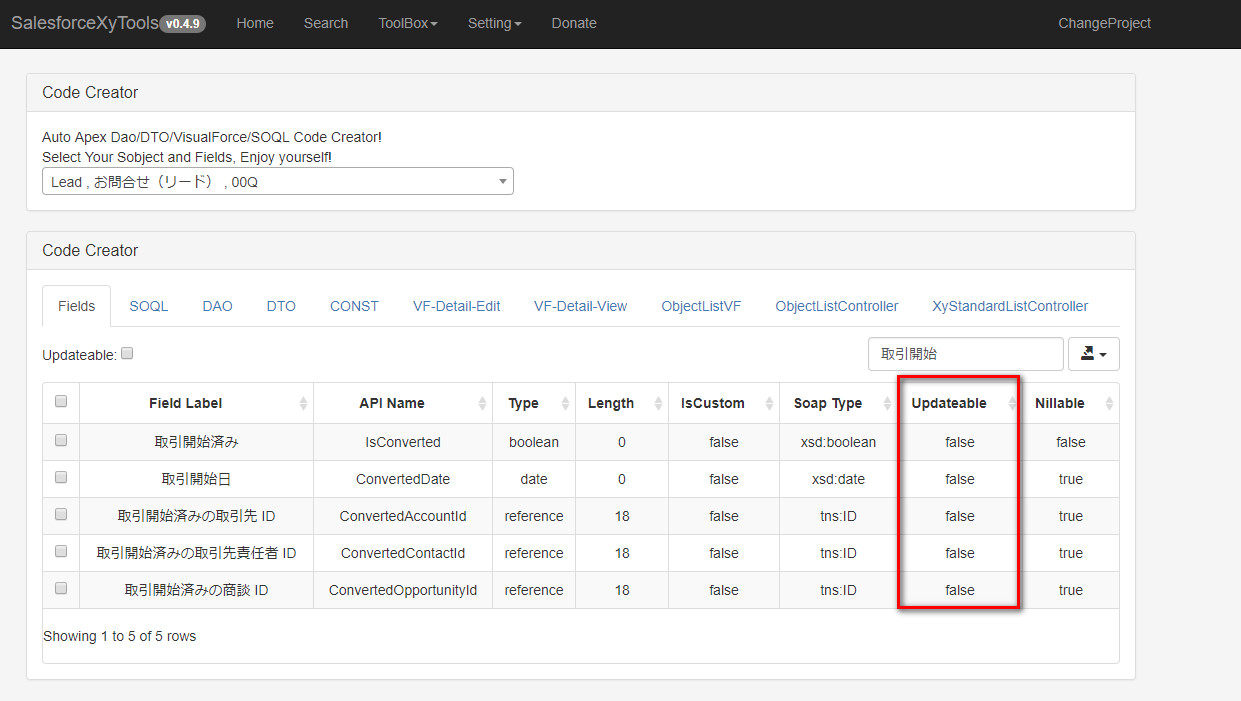Switch to the DAO tab
This screenshot has height=701, width=1241.
click(x=217, y=306)
